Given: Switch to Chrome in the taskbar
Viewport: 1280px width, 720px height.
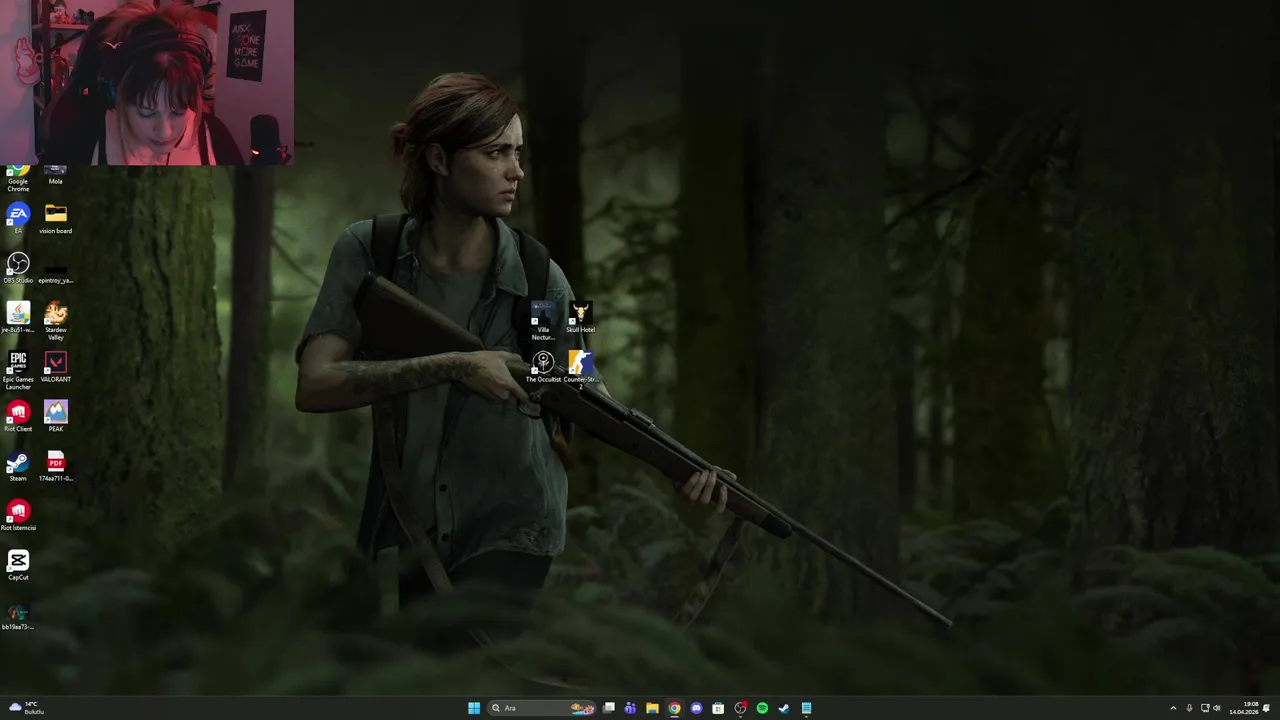Looking at the screenshot, I should point(674,708).
